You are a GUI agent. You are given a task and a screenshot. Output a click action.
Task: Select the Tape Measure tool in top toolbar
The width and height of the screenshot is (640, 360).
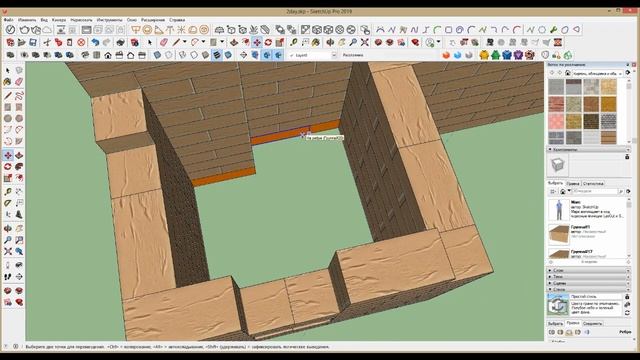pyautogui.click(x=293, y=42)
